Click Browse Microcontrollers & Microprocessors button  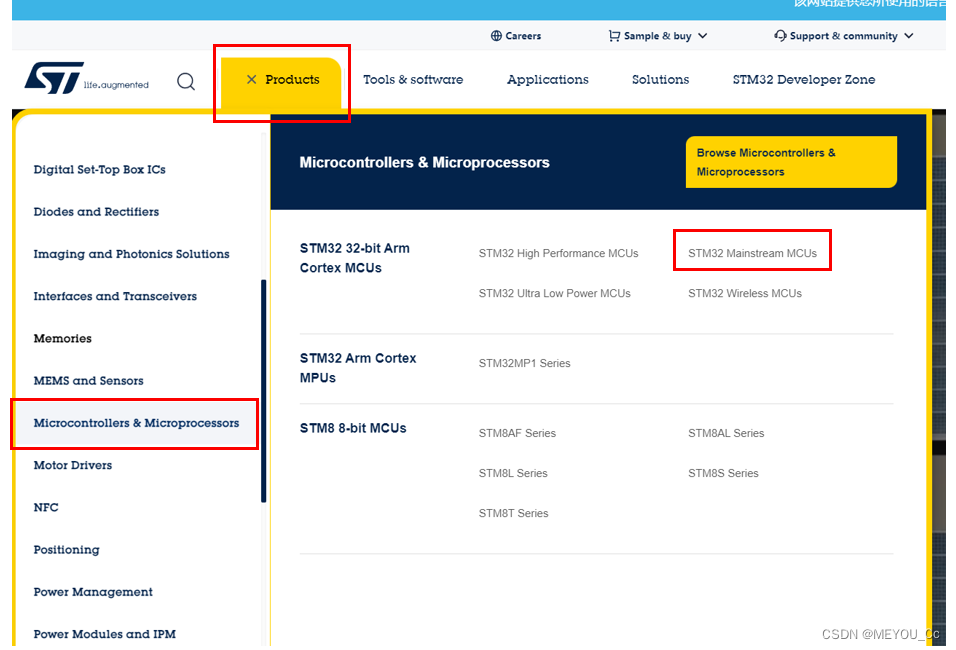coord(791,162)
